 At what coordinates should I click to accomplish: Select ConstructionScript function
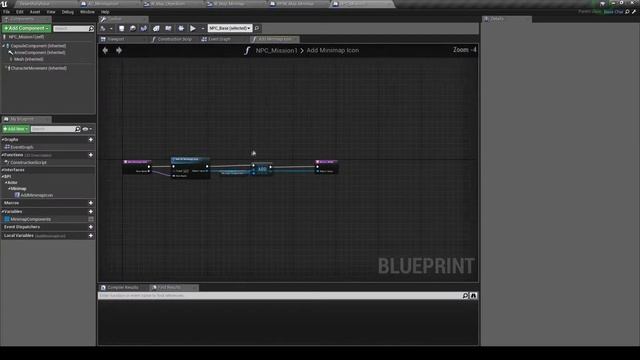(x=28, y=162)
